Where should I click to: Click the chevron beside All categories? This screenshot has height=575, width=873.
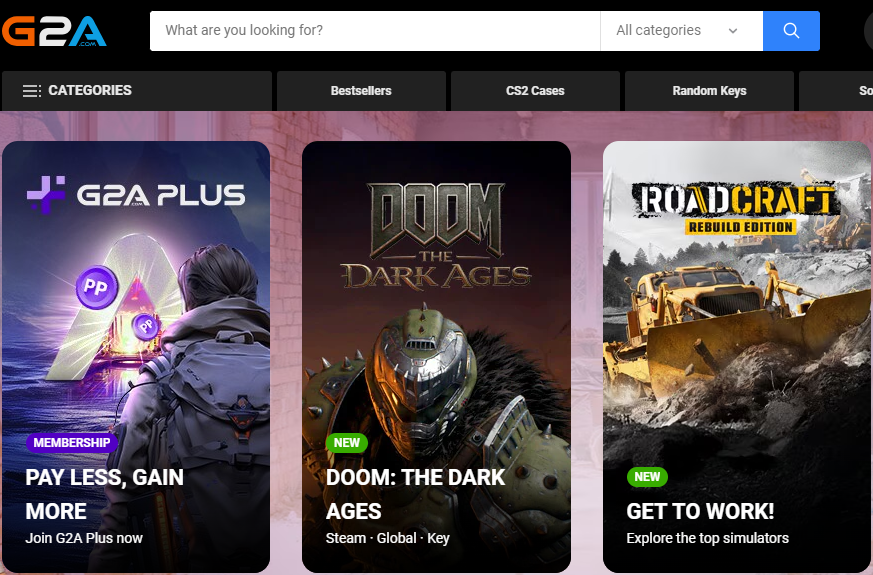(x=733, y=31)
